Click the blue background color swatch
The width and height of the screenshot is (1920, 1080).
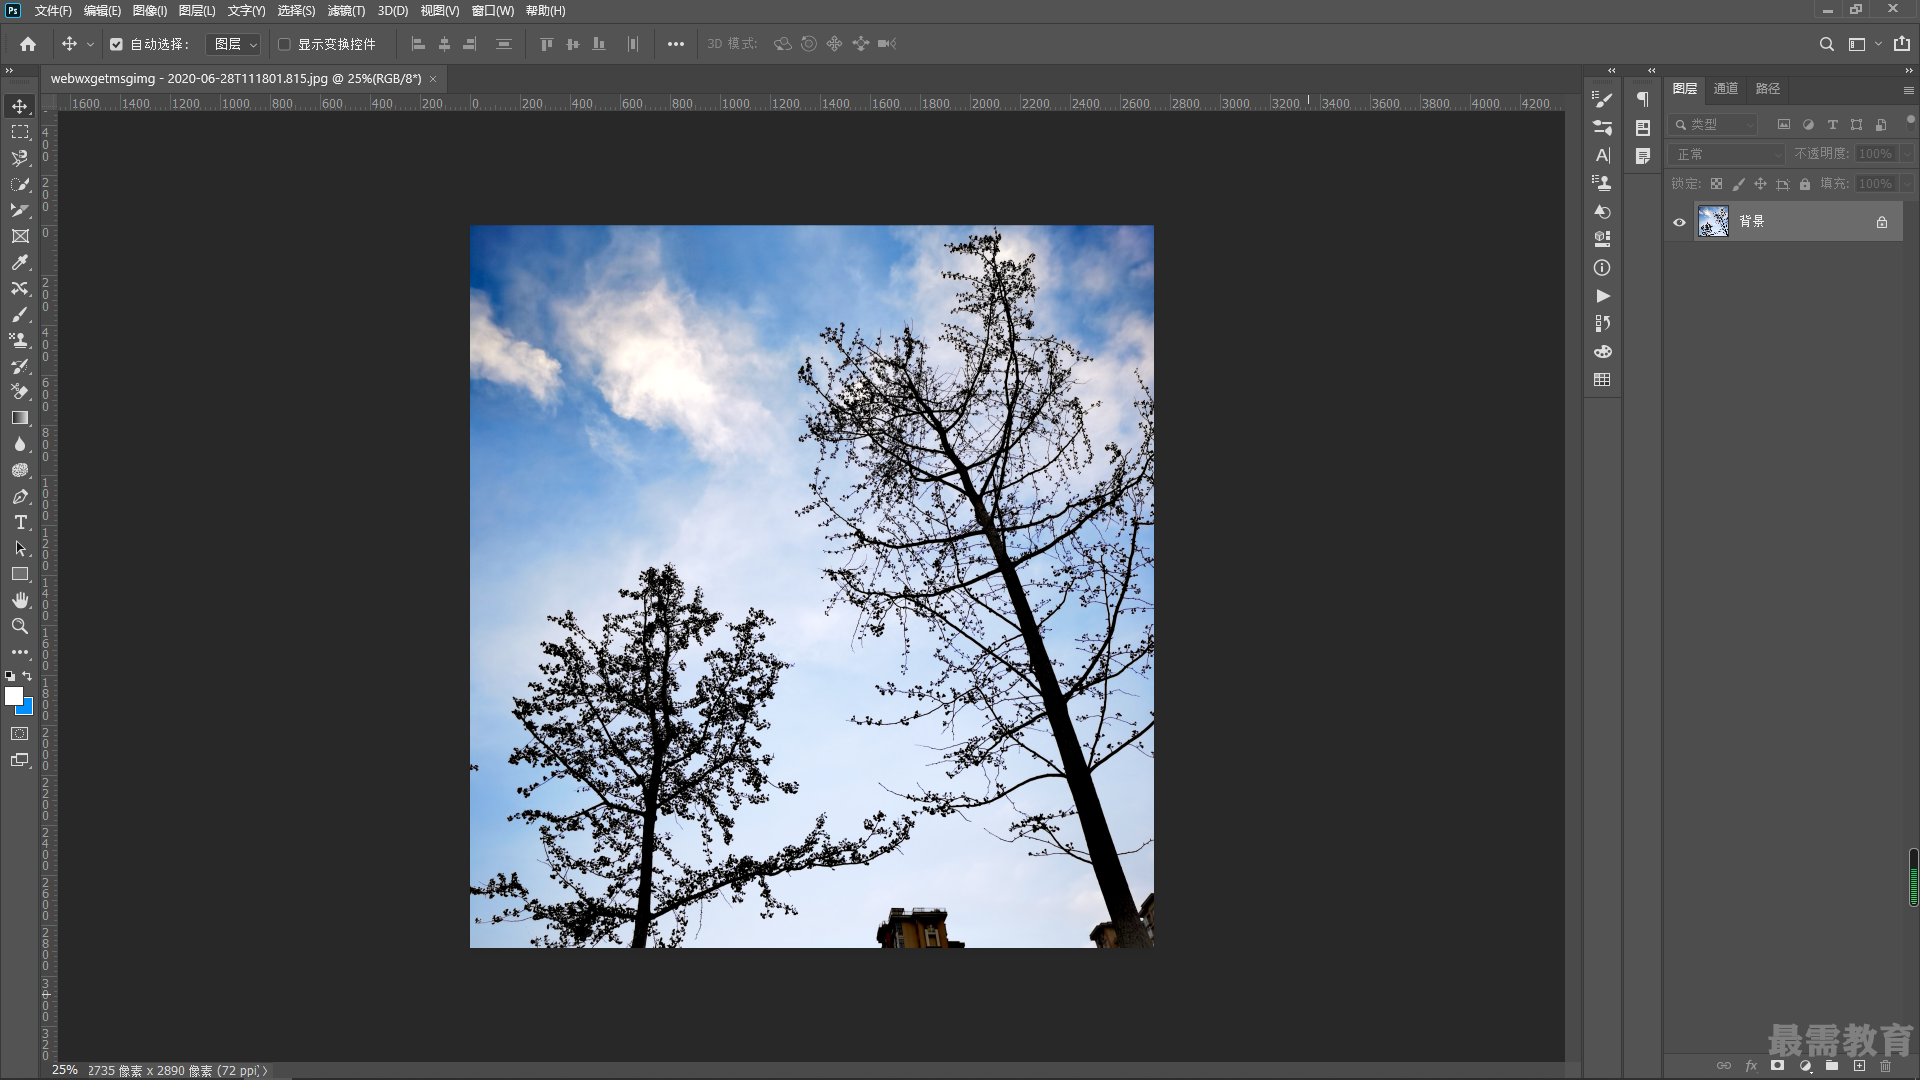click(x=27, y=709)
